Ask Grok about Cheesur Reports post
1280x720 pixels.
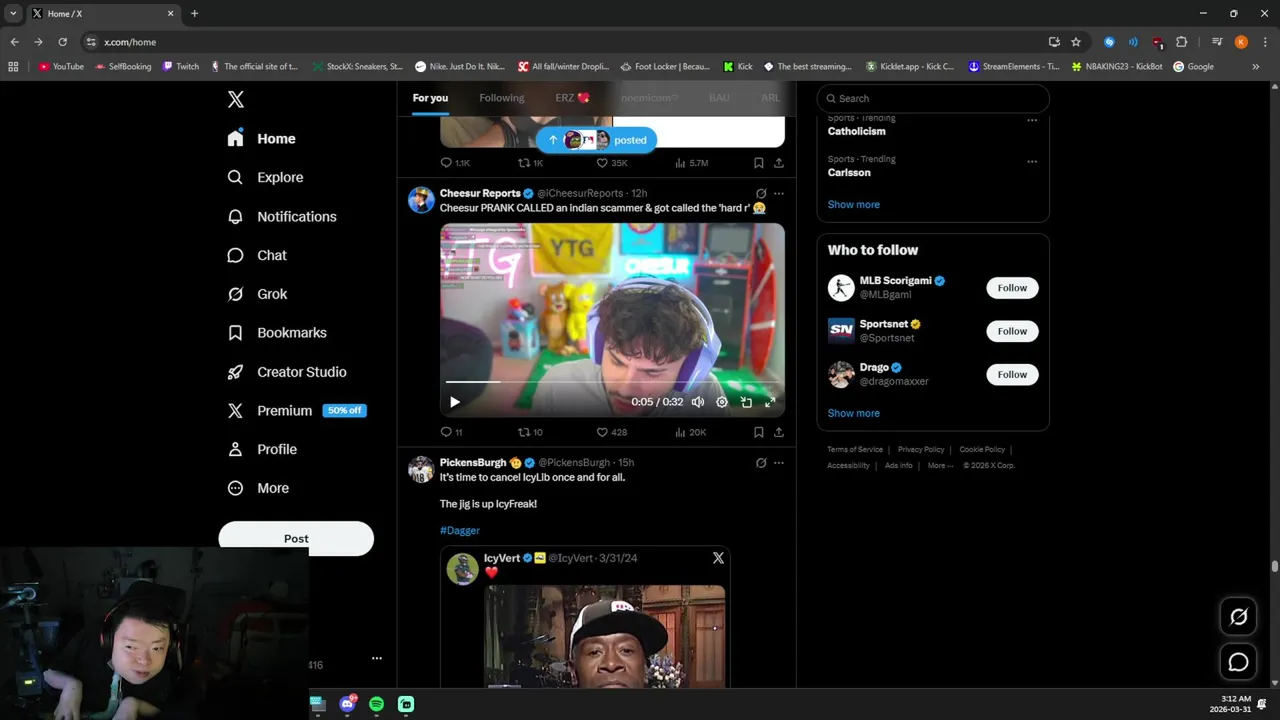[x=761, y=194]
